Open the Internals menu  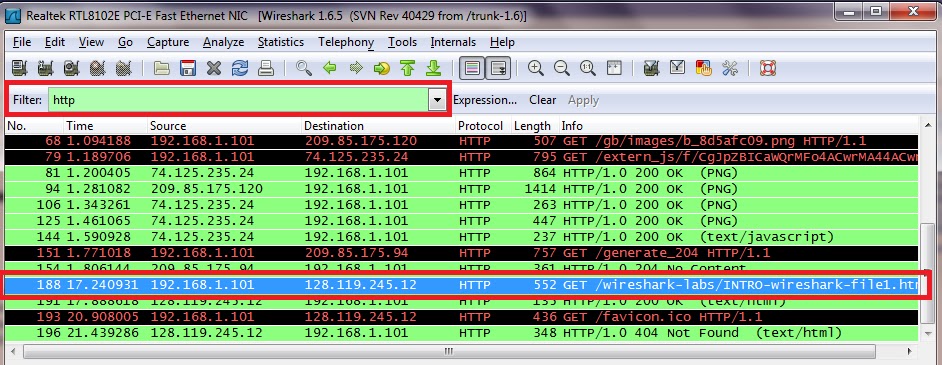point(453,42)
